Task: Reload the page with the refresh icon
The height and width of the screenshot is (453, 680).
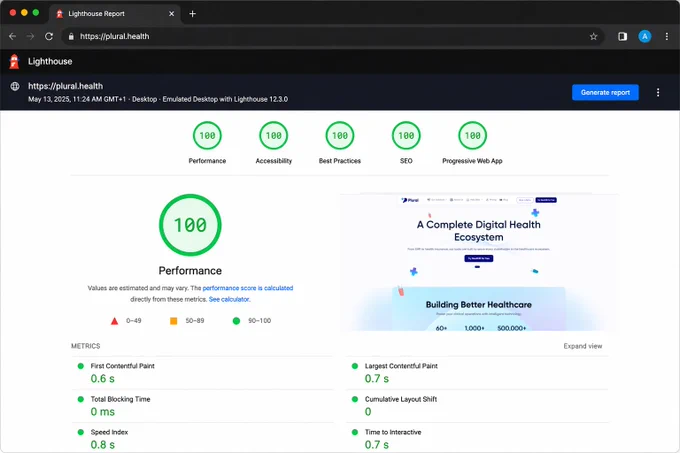Action: coord(49,36)
